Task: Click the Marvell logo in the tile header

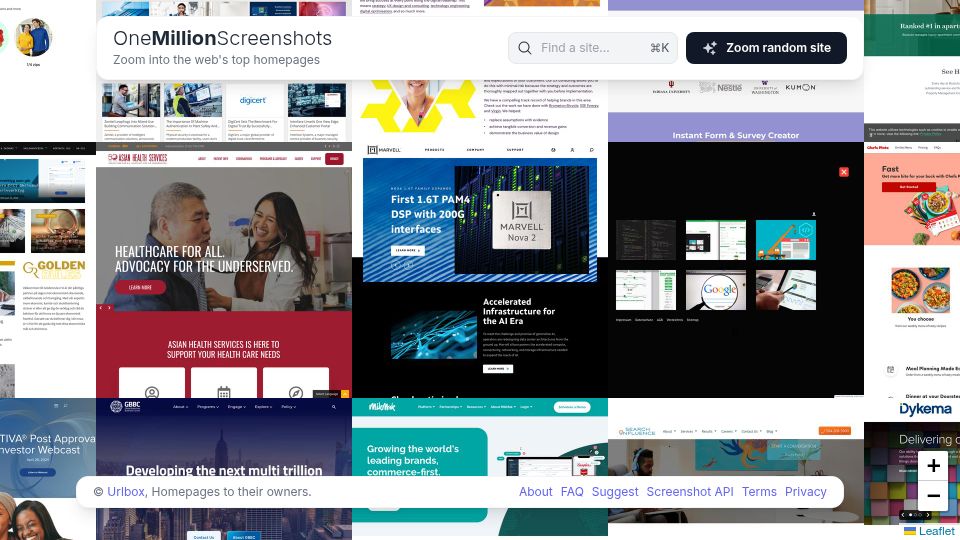Action: coord(384,149)
